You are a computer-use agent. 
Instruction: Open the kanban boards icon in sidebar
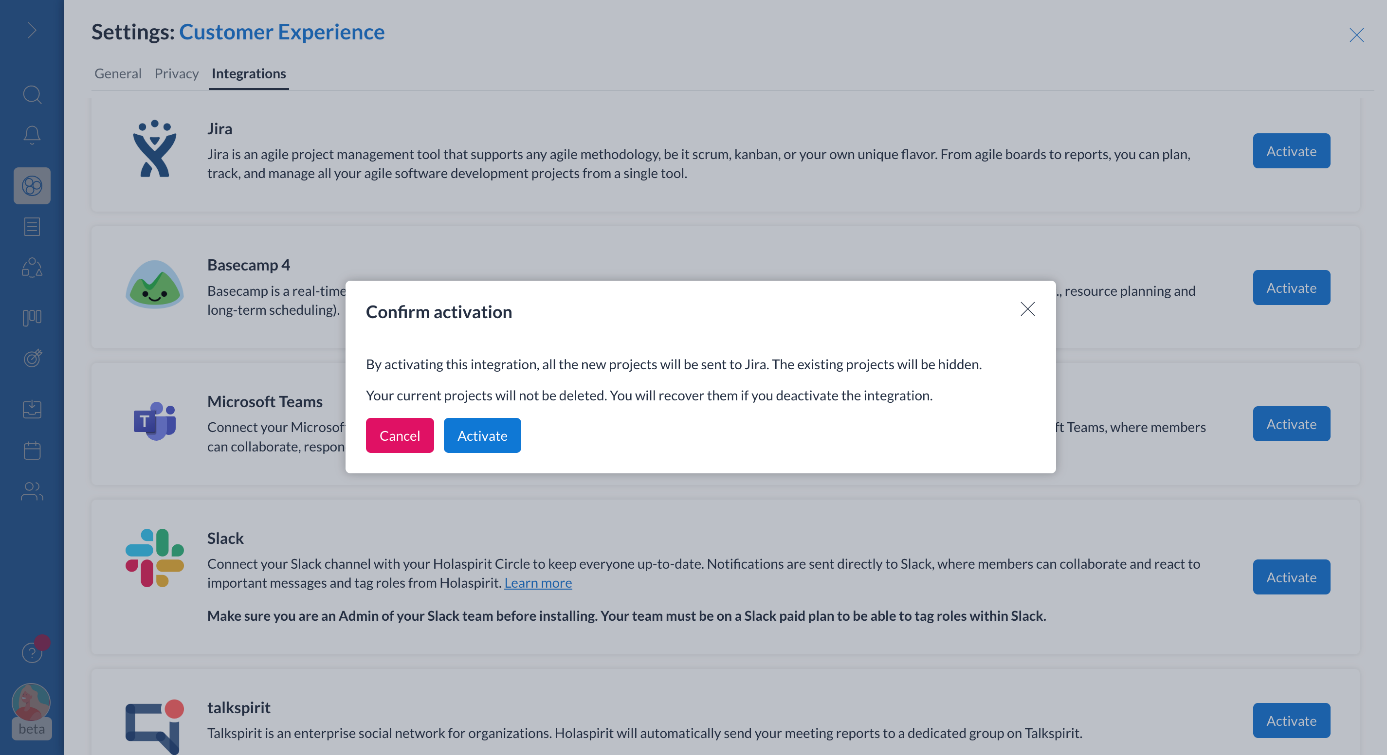click(32, 318)
